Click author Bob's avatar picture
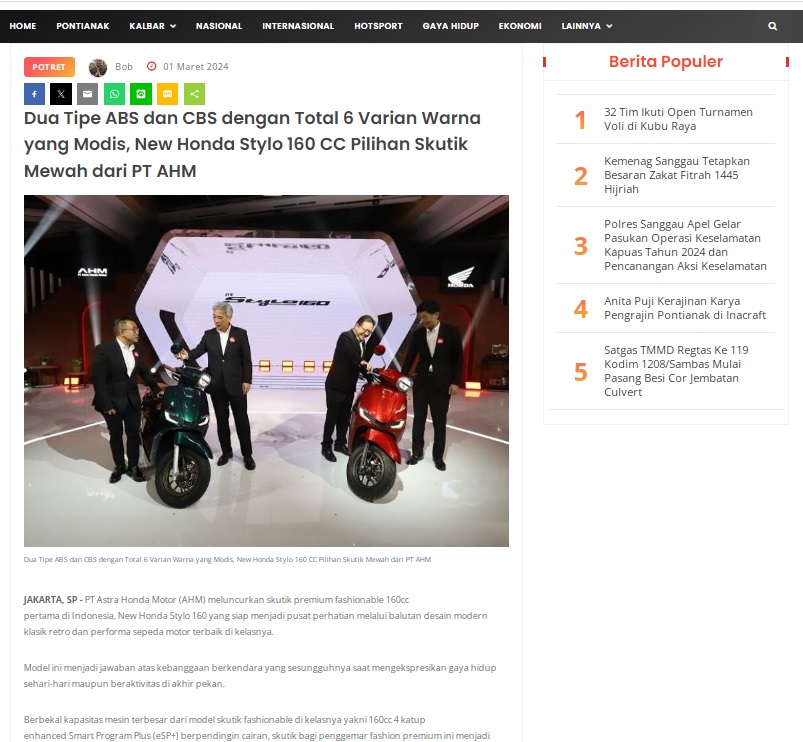This screenshot has width=803, height=742. (98, 67)
